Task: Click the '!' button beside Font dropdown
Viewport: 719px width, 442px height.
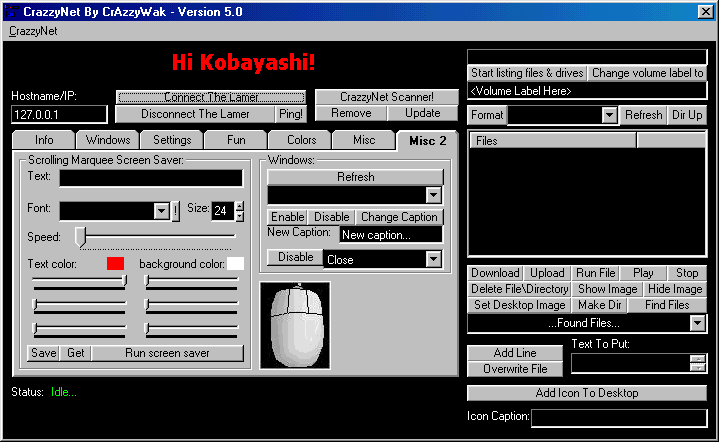Action: 176,210
